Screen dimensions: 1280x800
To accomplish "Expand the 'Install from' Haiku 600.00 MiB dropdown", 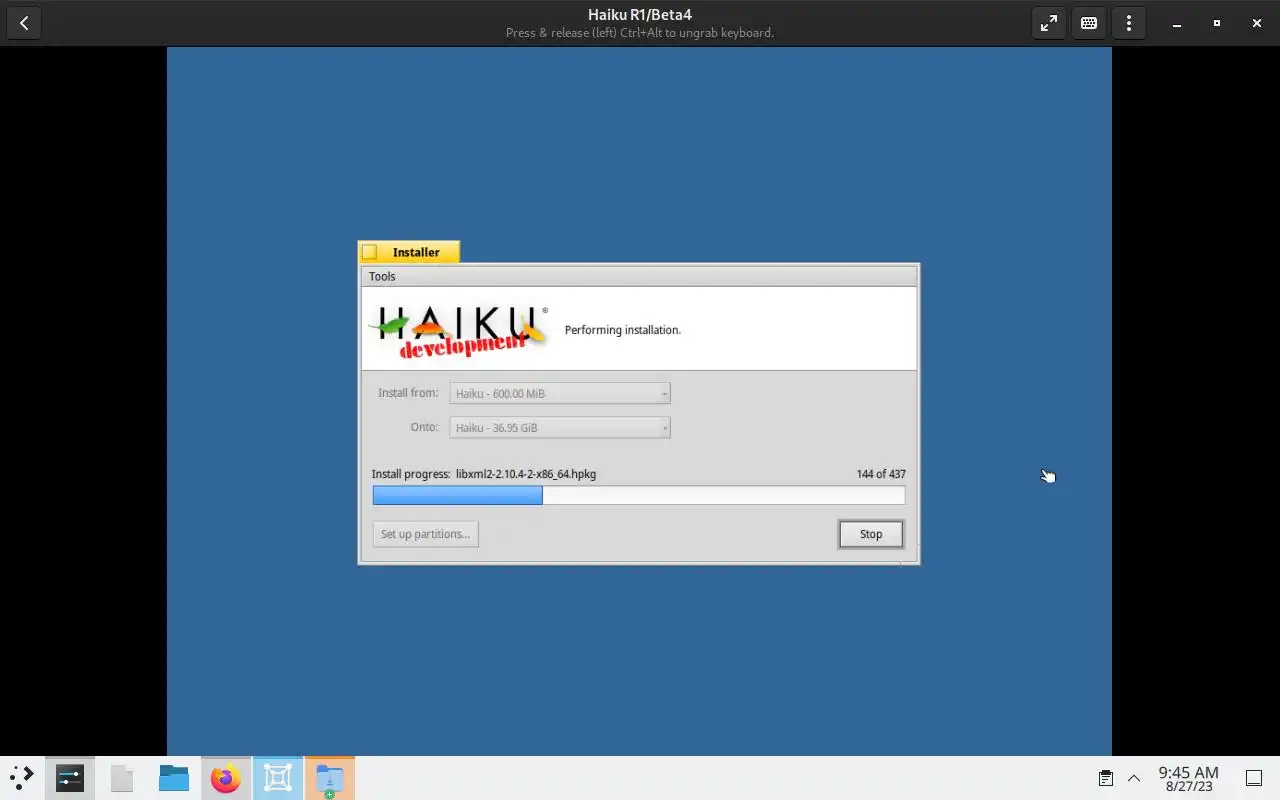I will (560, 393).
